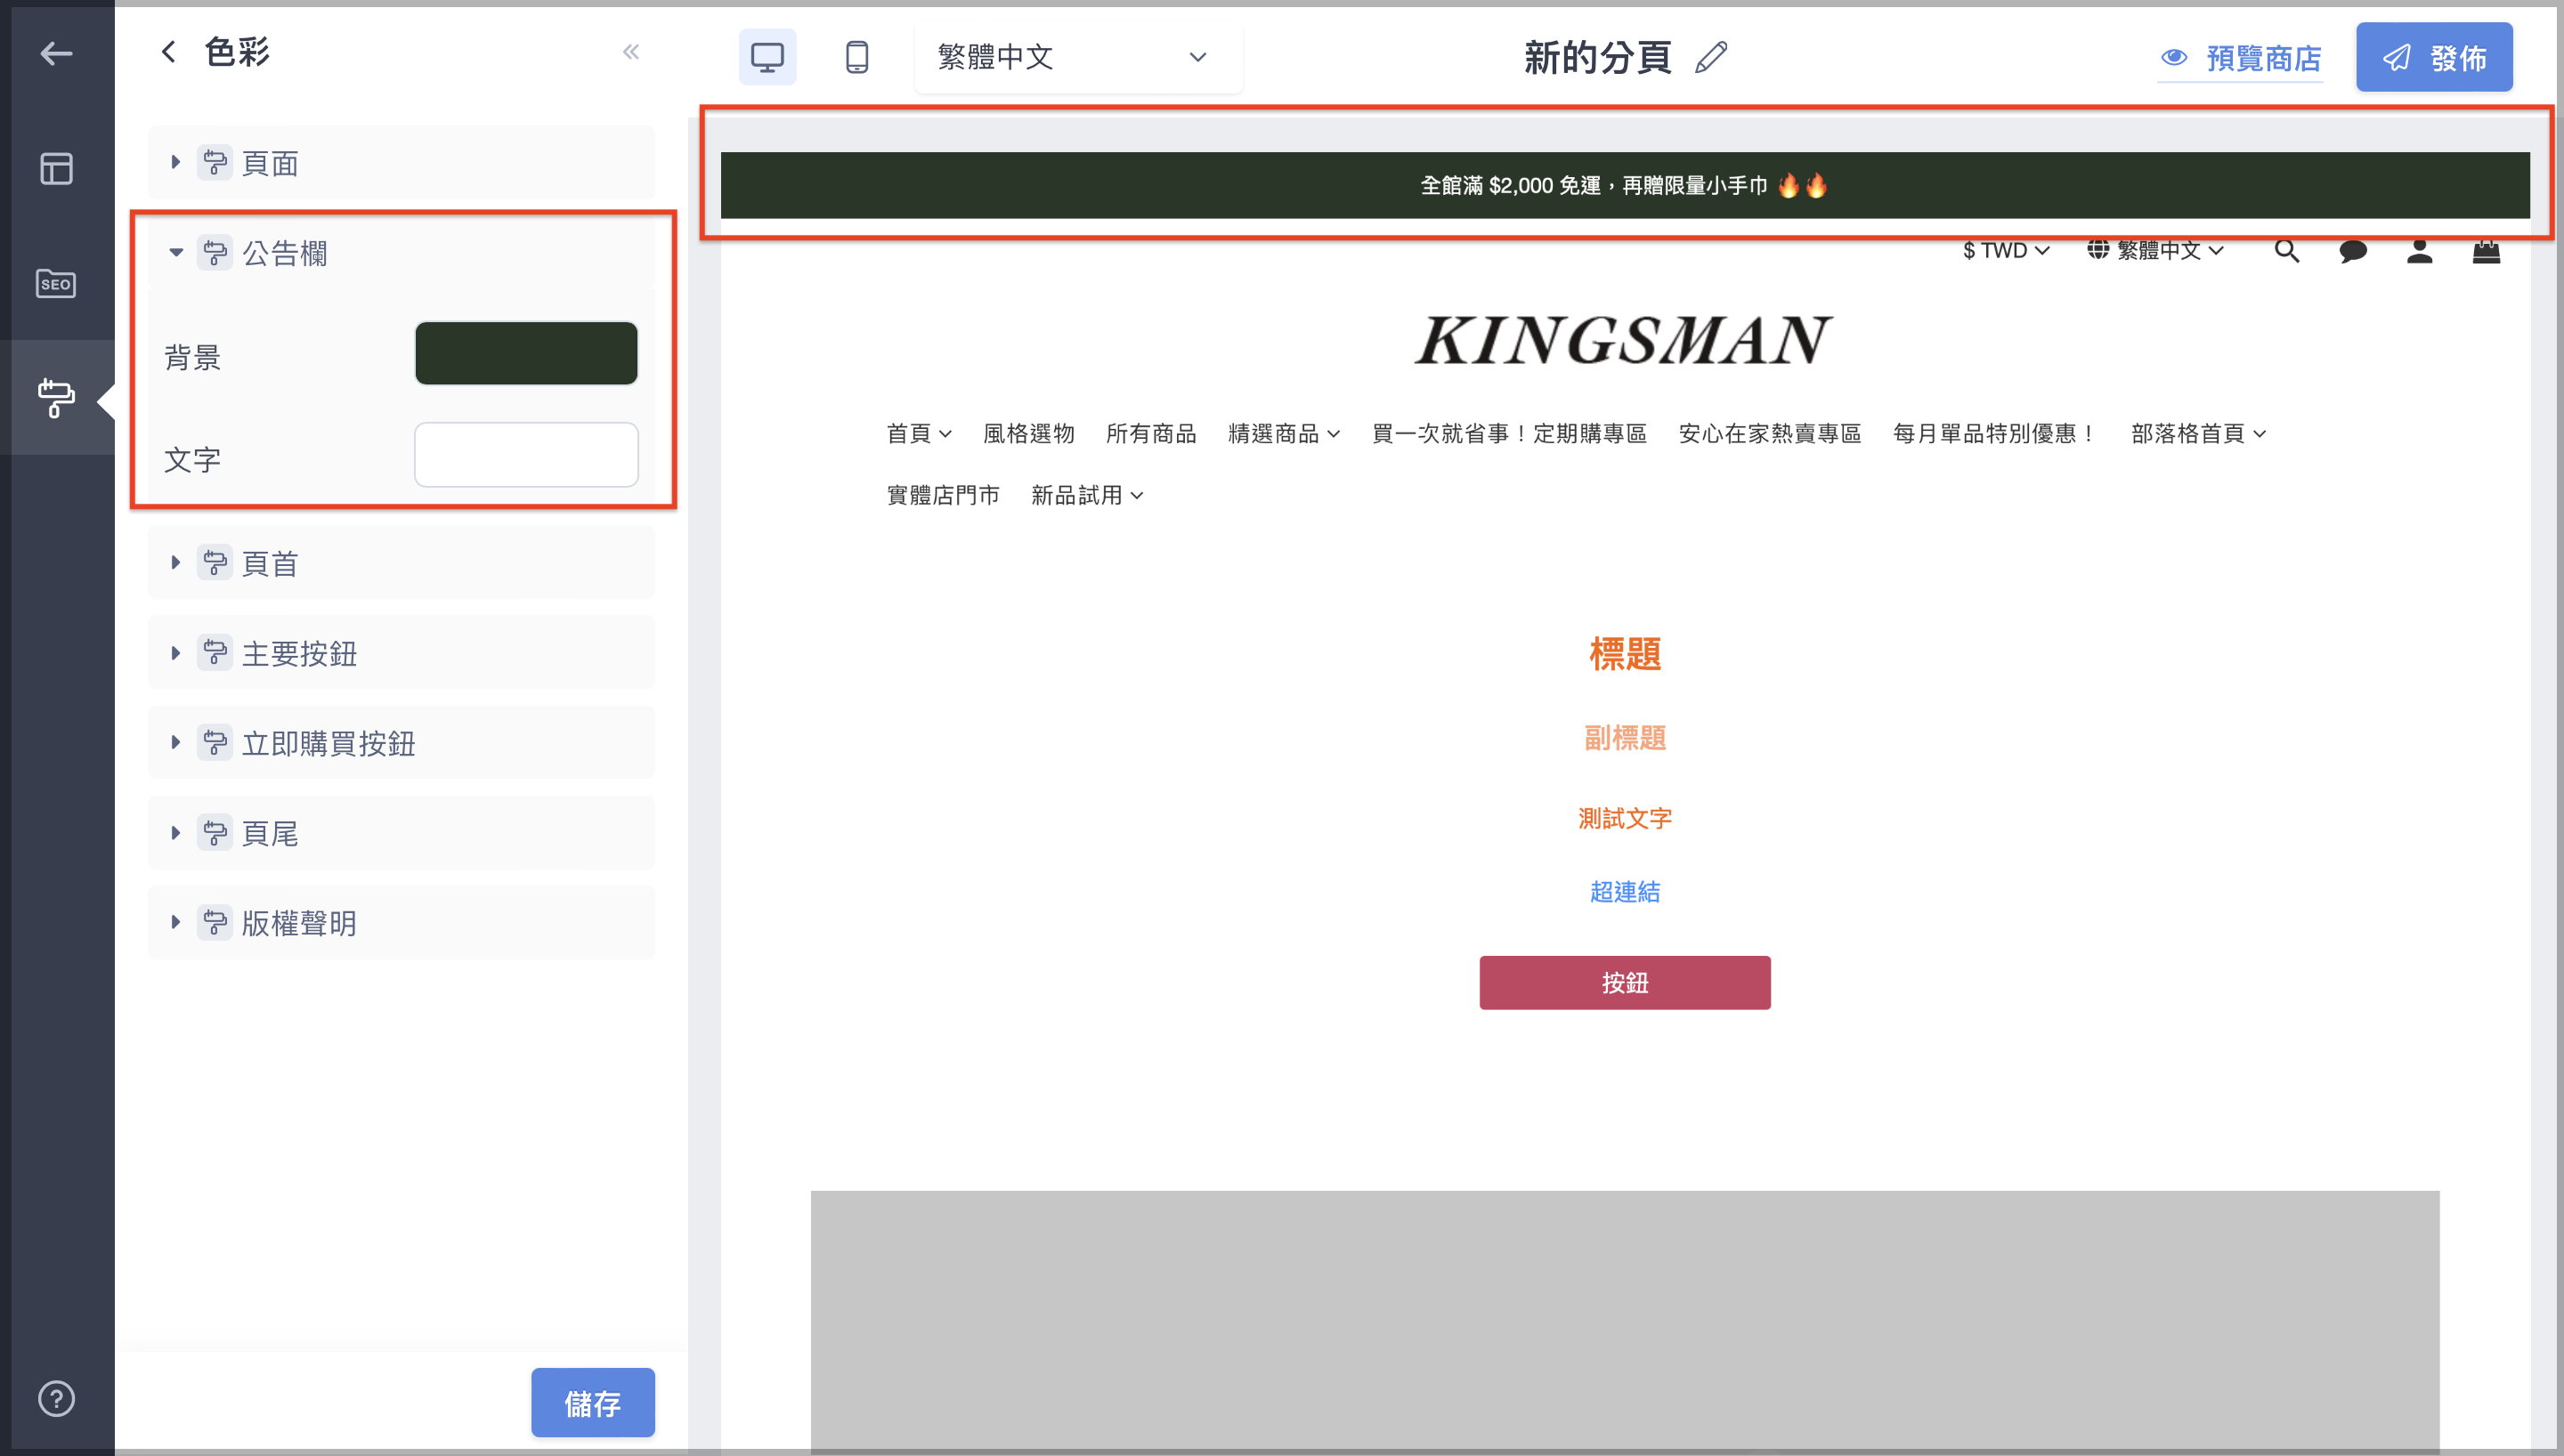Select 買一次就省事！定期購專區 menu item

click(x=1509, y=433)
